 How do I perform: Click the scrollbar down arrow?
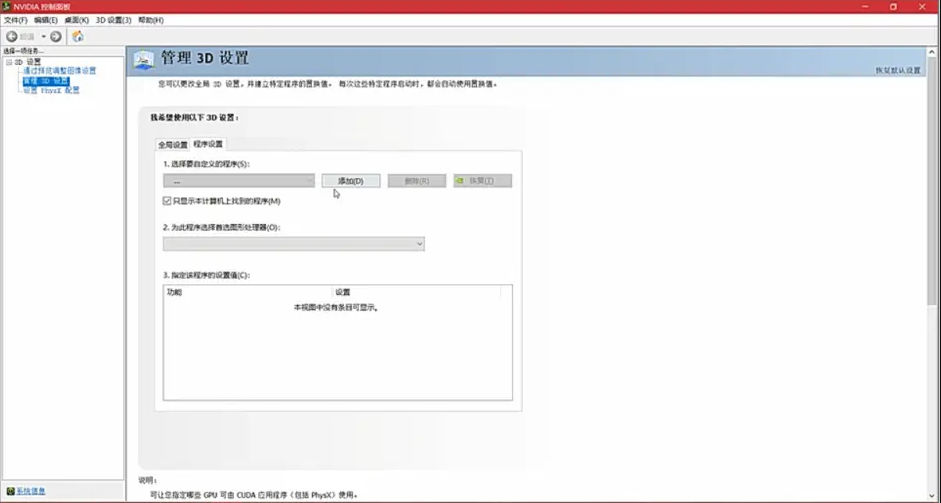click(932, 496)
